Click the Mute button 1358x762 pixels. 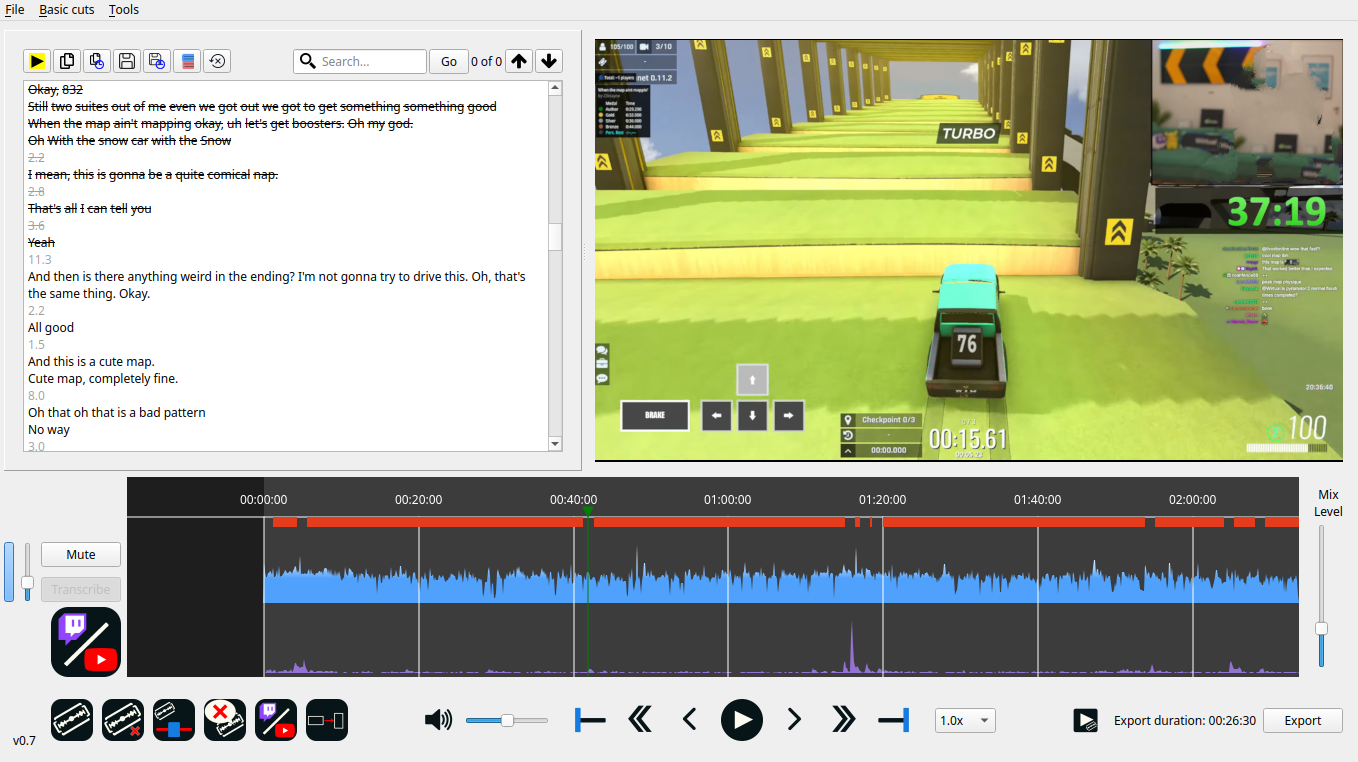pyautogui.click(x=81, y=554)
